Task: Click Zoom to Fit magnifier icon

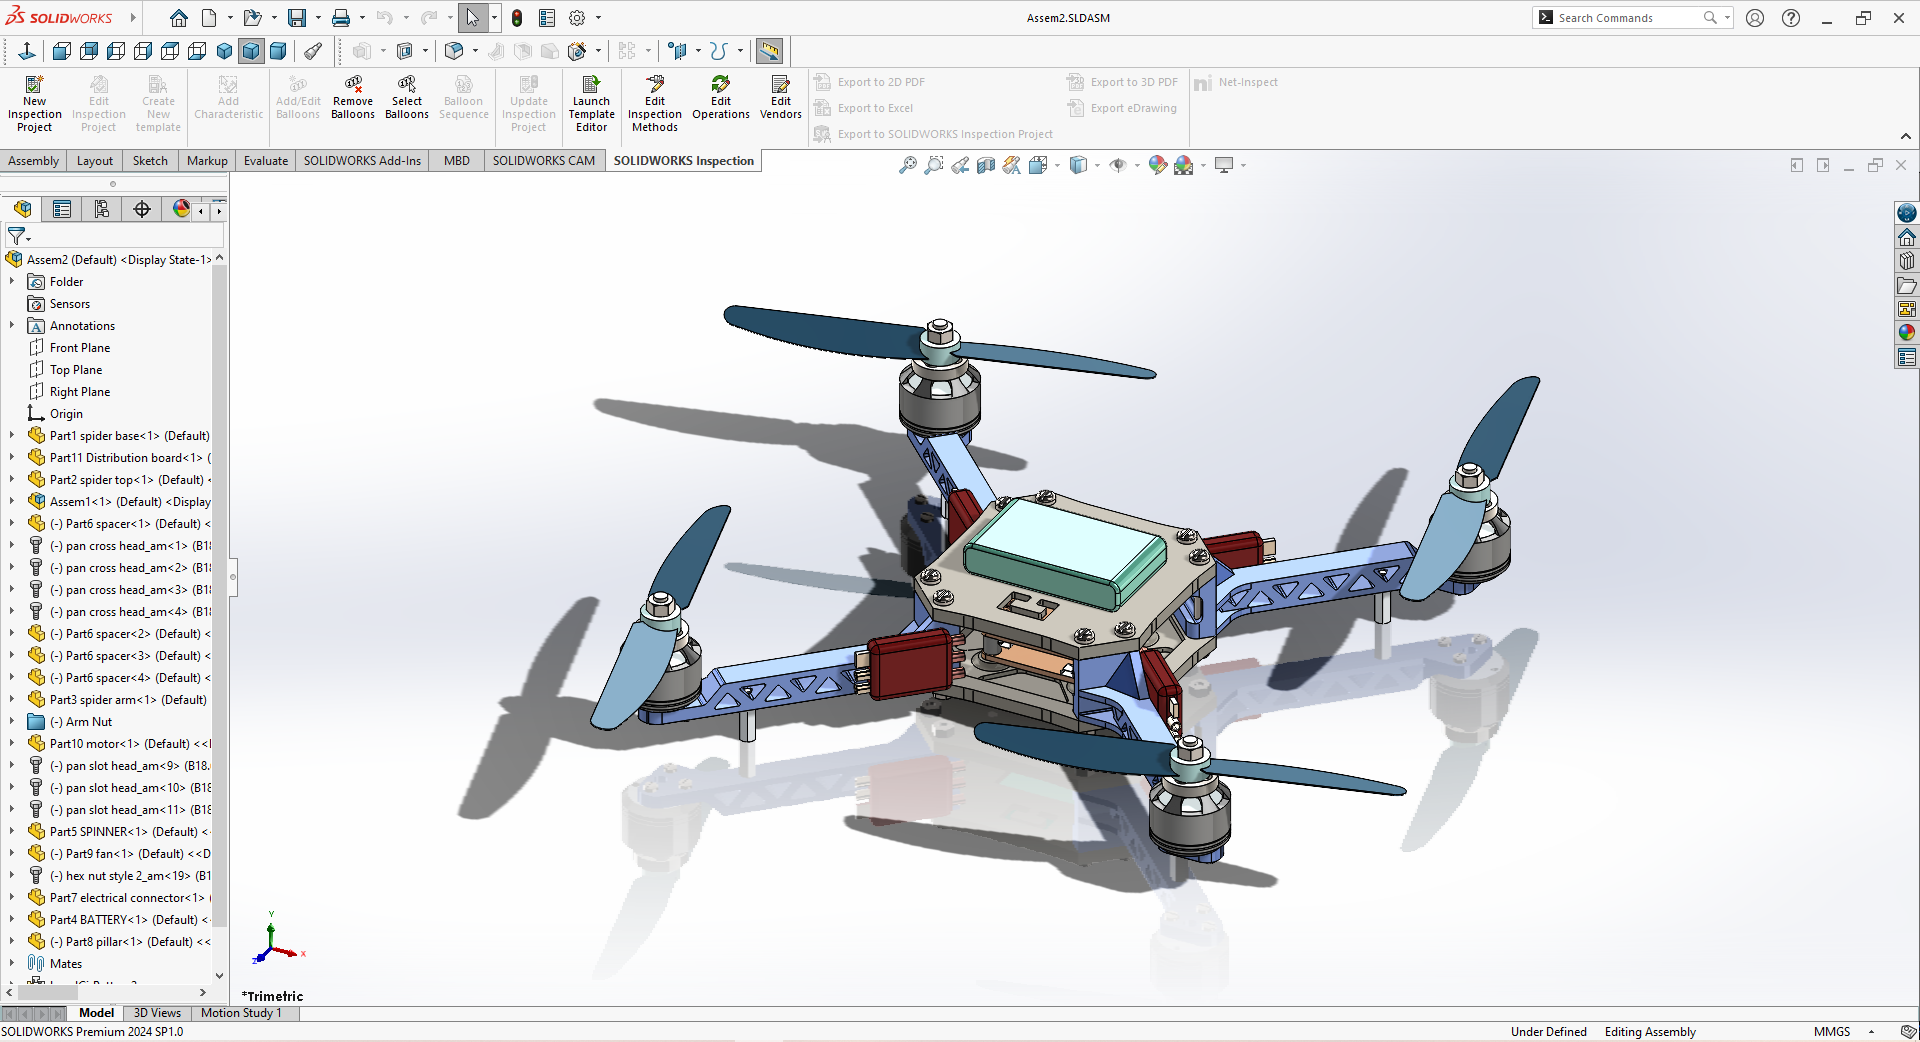Action: click(x=908, y=166)
